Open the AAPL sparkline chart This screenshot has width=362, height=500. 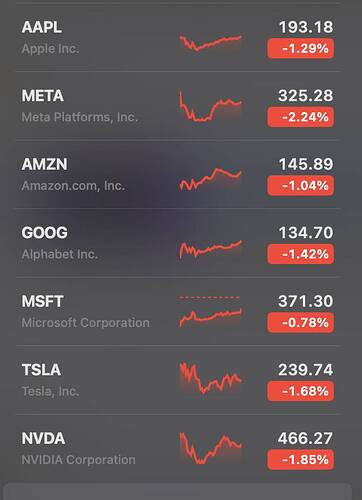210,42
